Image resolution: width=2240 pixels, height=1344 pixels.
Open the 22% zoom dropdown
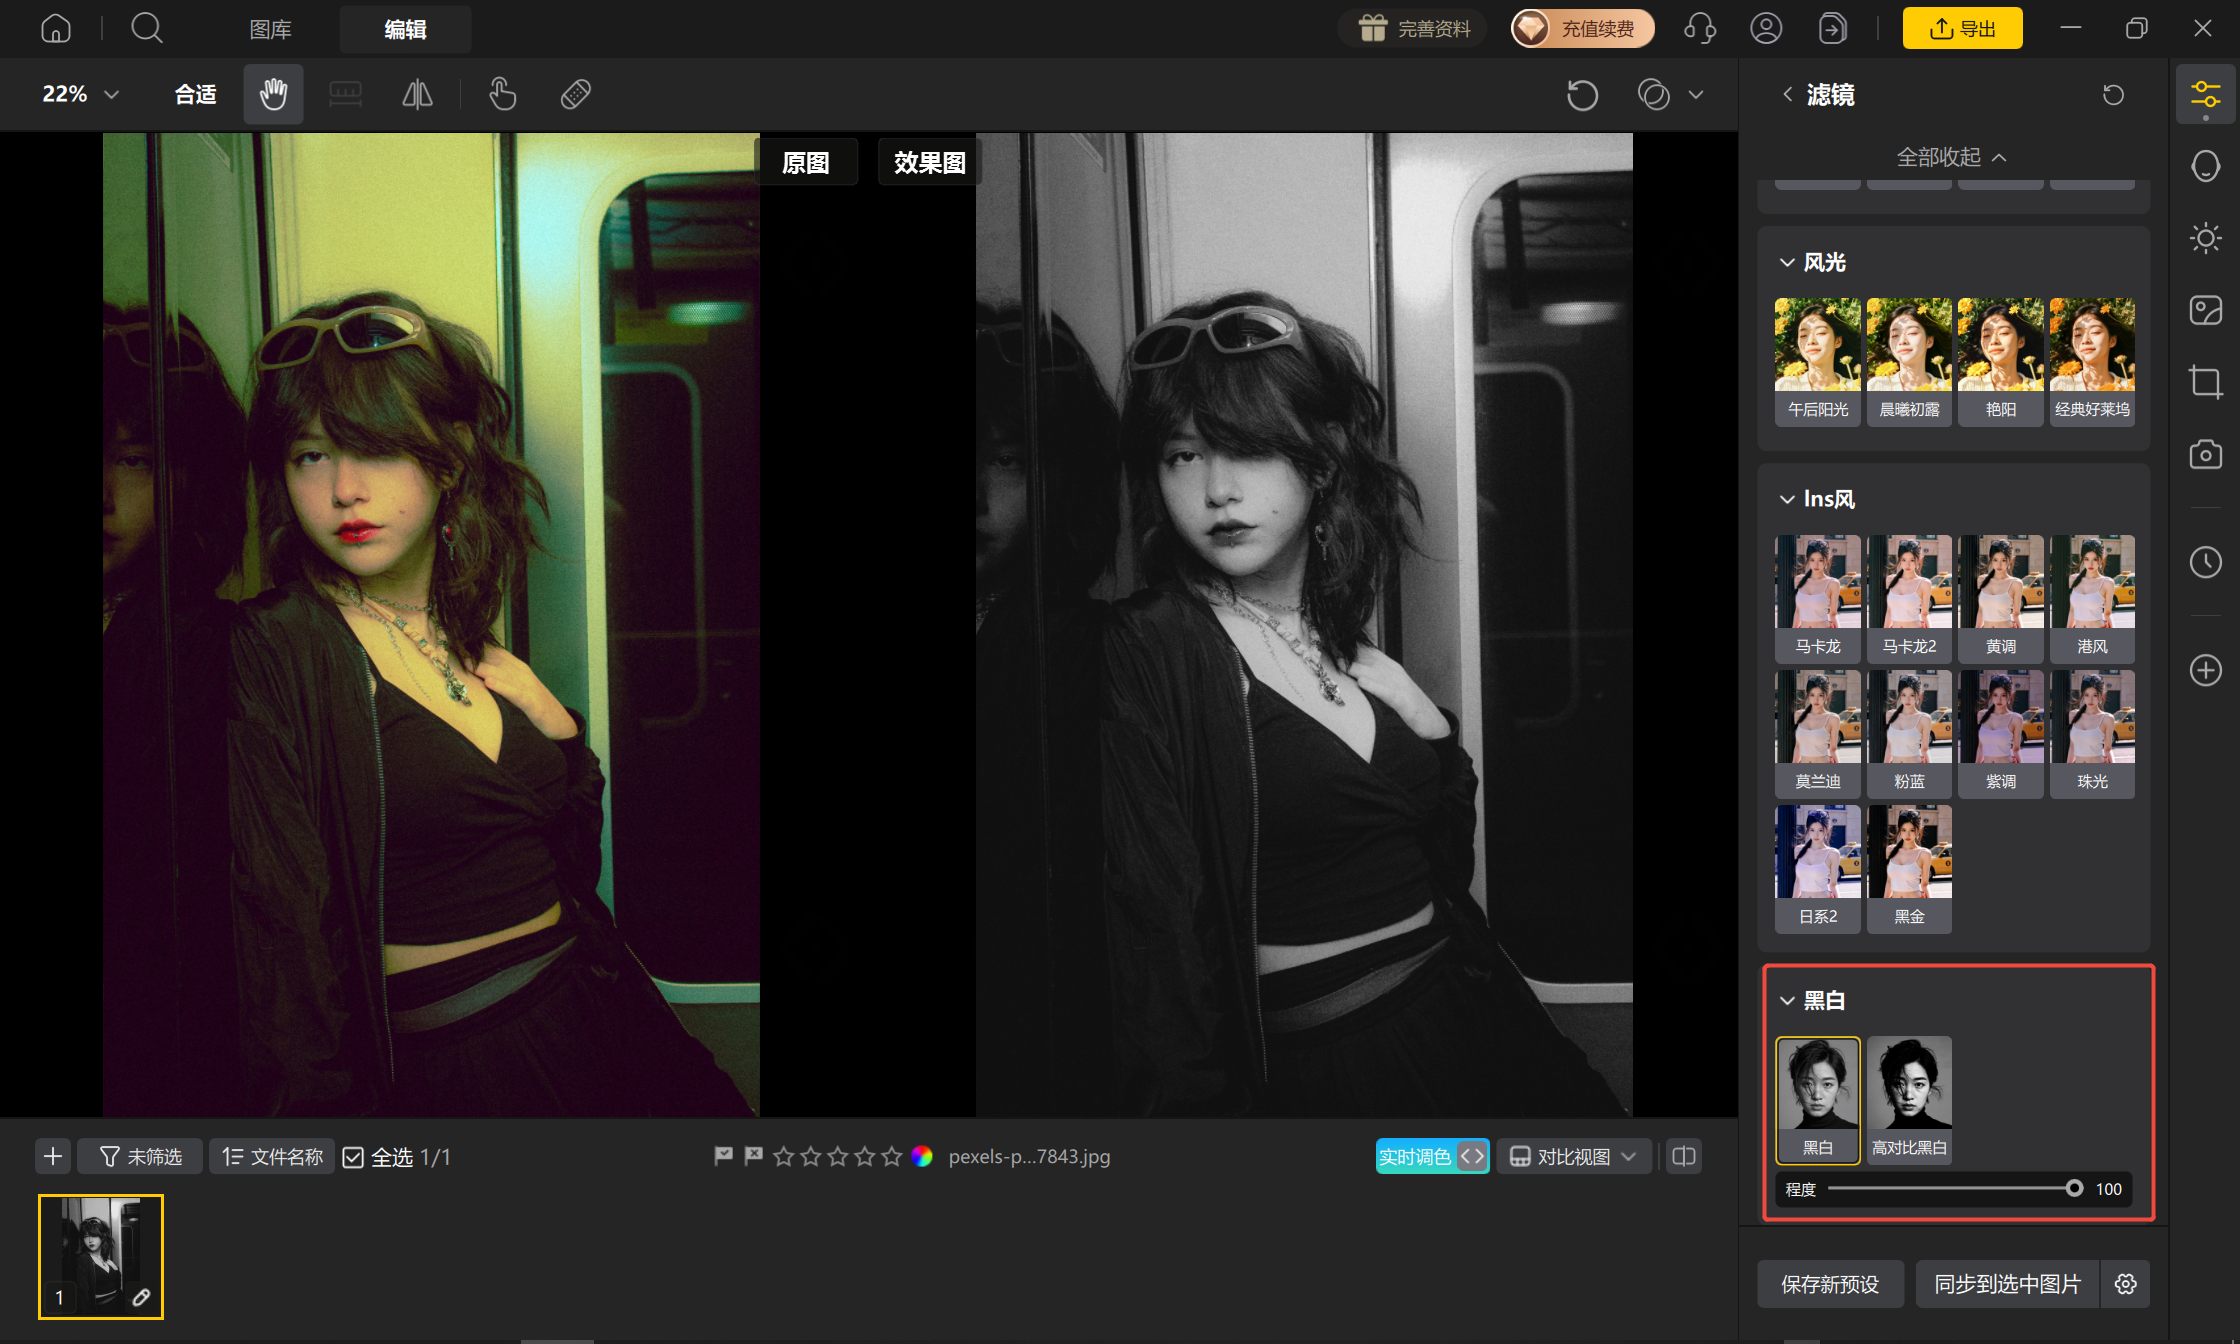click(80, 94)
